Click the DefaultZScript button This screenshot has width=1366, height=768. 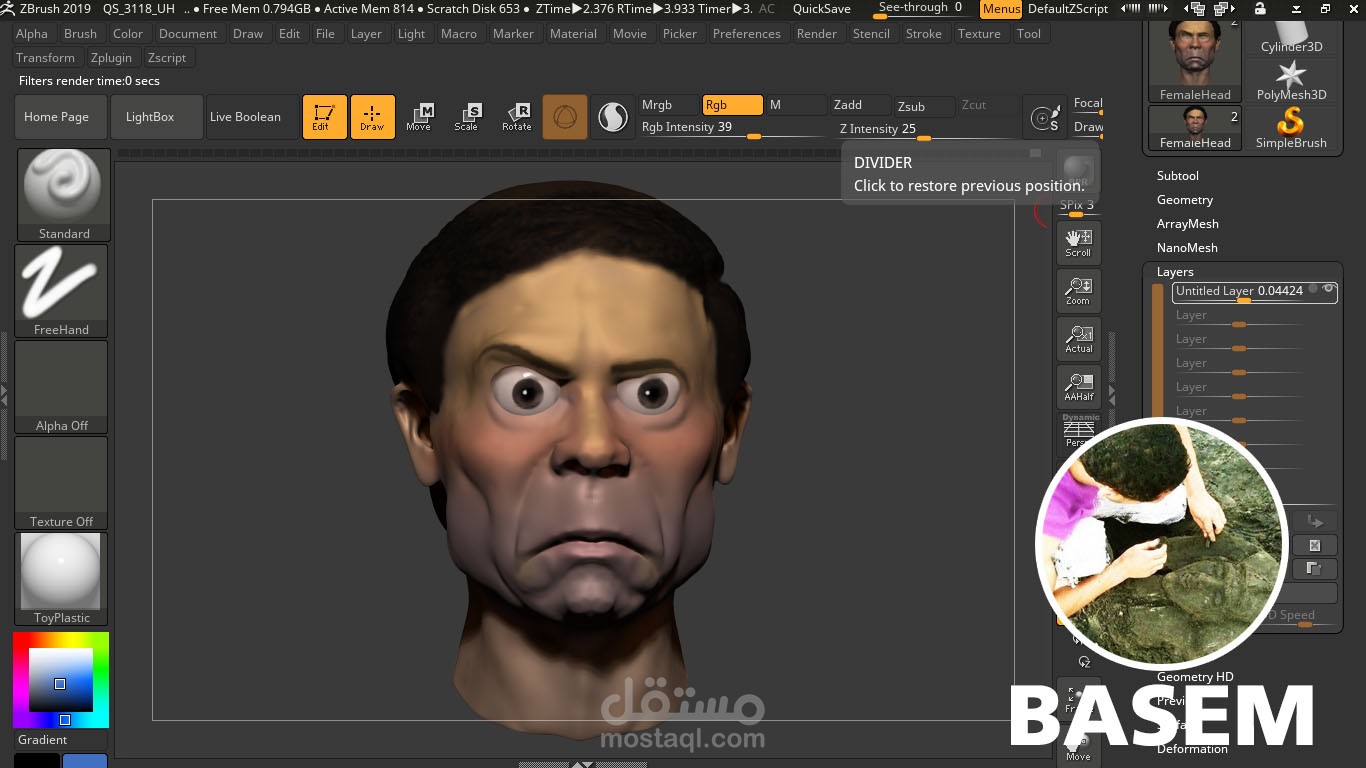(1068, 9)
